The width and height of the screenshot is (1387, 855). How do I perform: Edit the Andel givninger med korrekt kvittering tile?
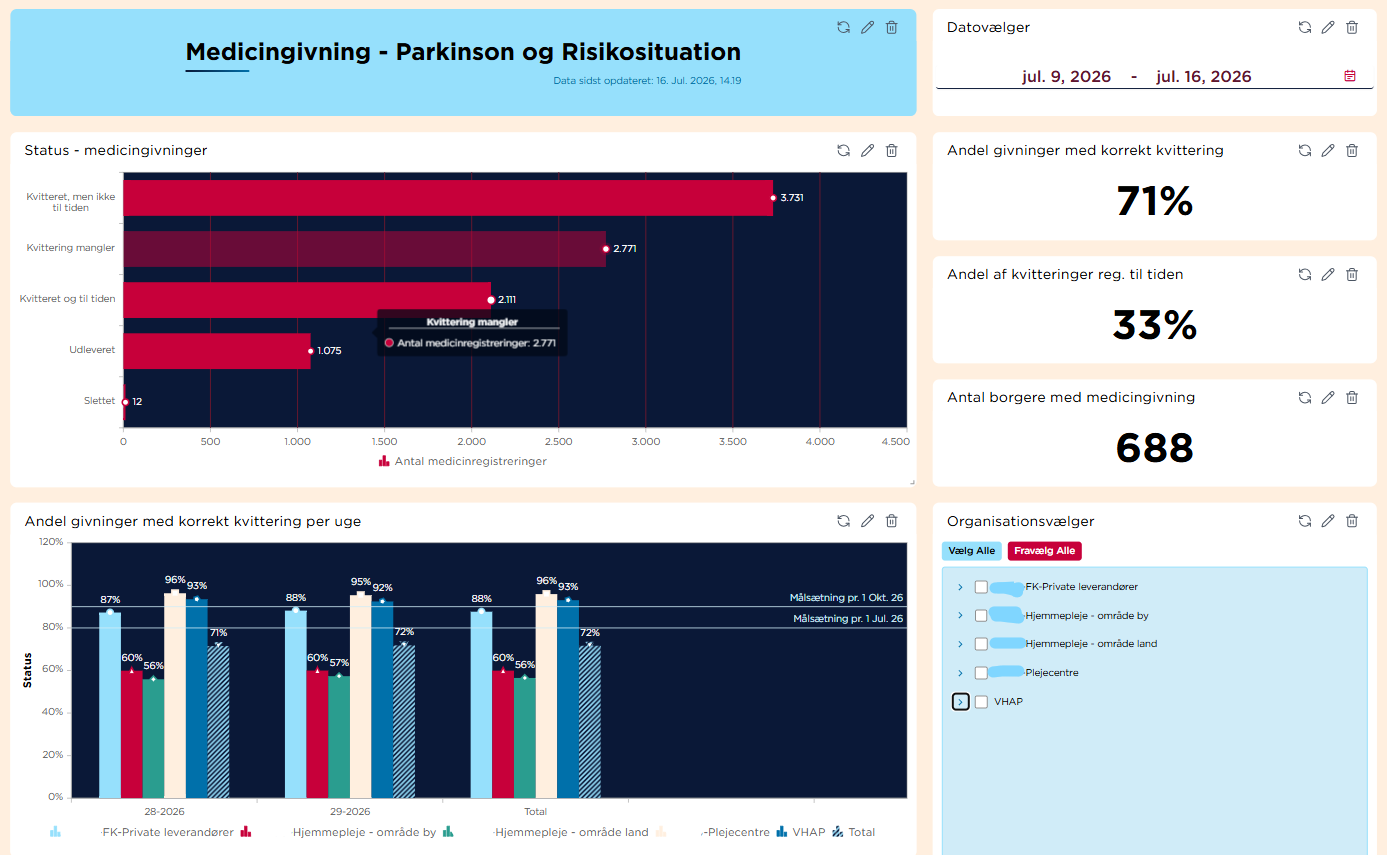pos(1328,150)
